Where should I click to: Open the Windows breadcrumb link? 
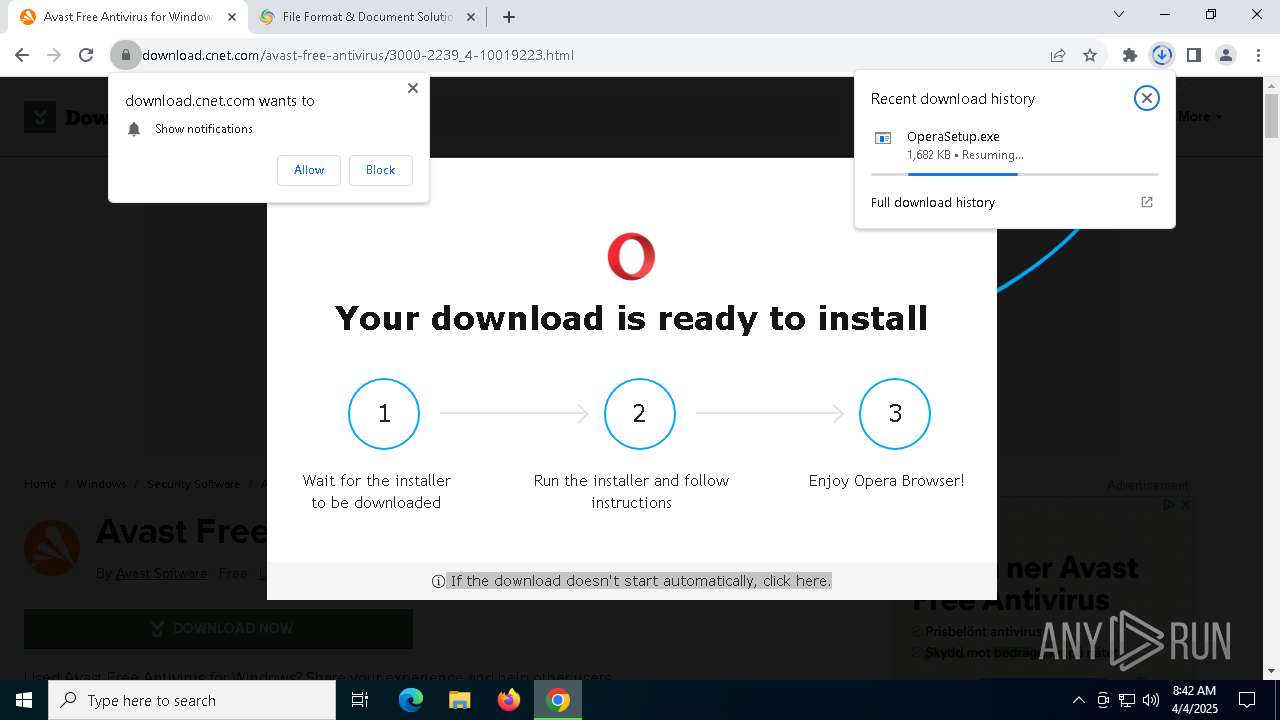point(102,484)
